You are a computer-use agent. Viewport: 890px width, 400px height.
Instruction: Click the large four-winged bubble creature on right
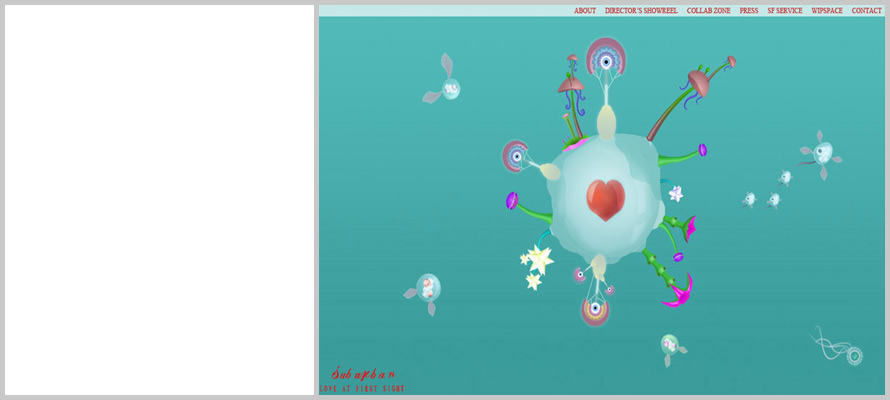(x=822, y=154)
